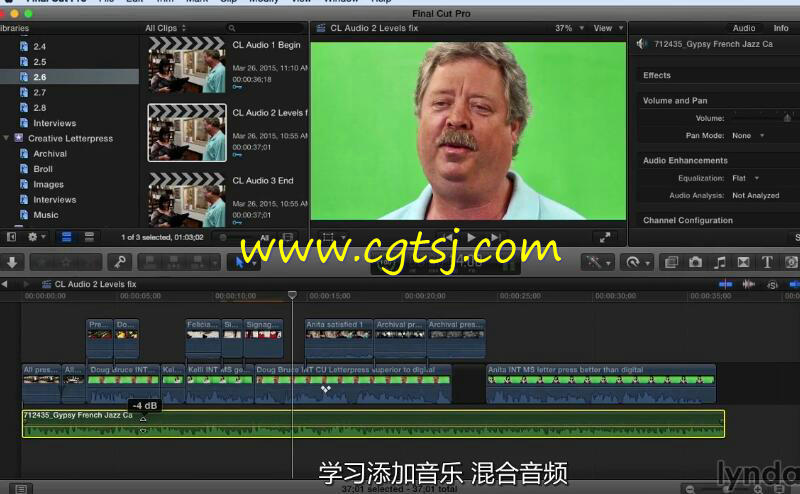Go back in timeline history

coord(5,284)
